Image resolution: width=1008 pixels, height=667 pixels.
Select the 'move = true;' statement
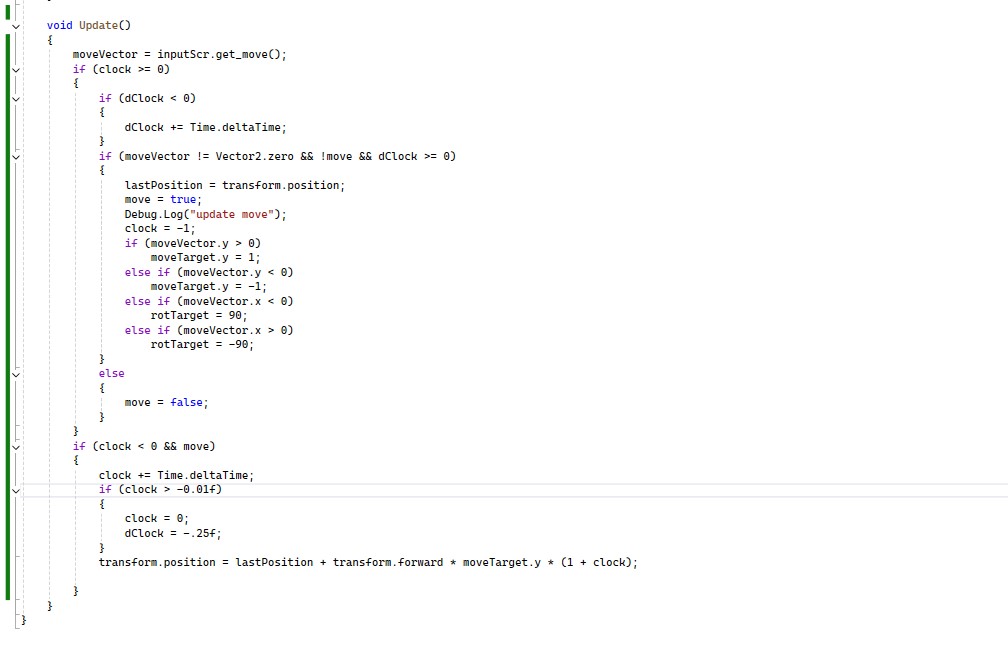tap(163, 199)
